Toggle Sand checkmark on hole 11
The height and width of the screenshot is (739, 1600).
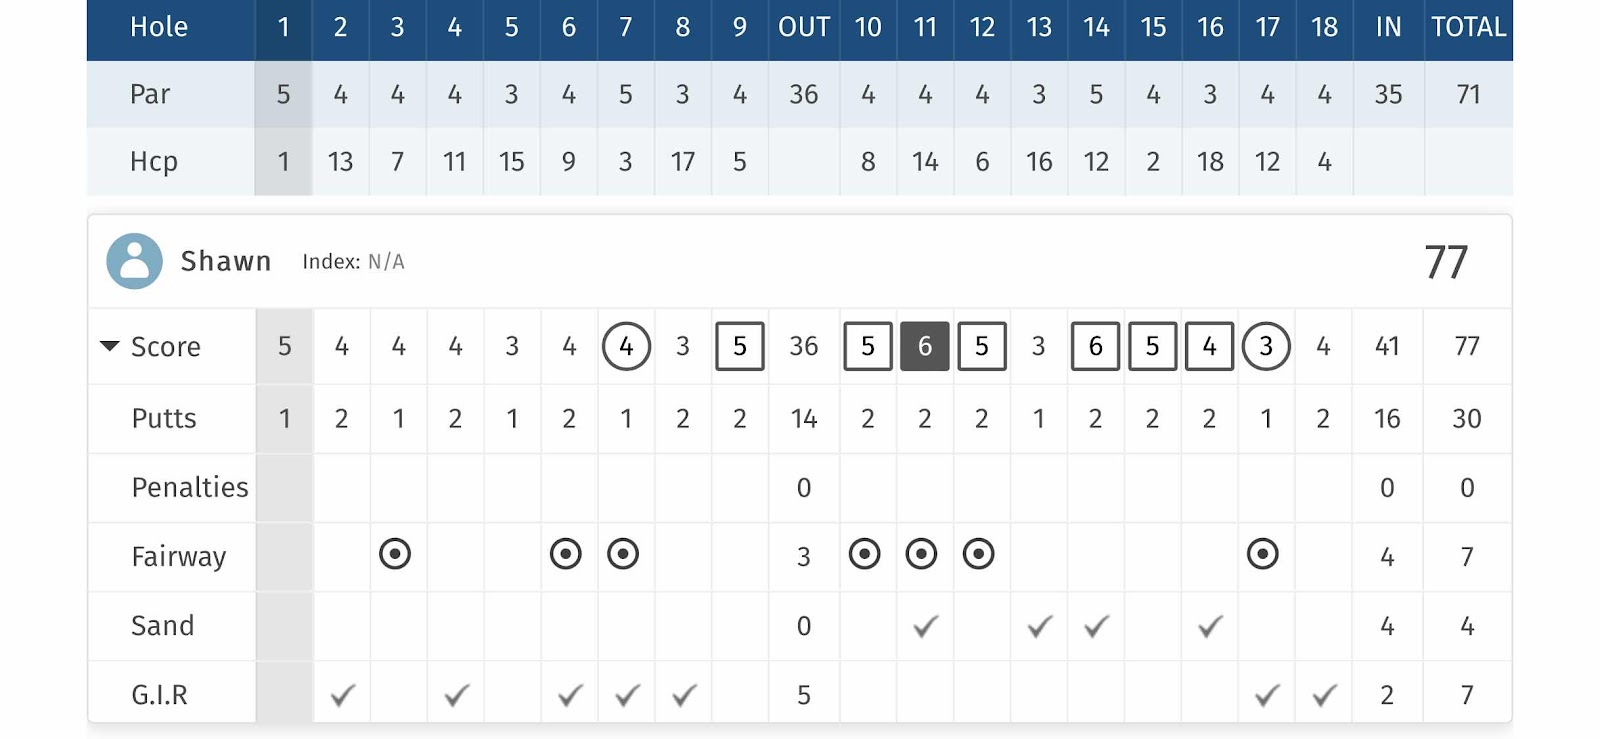pyautogui.click(x=926, y=626)
